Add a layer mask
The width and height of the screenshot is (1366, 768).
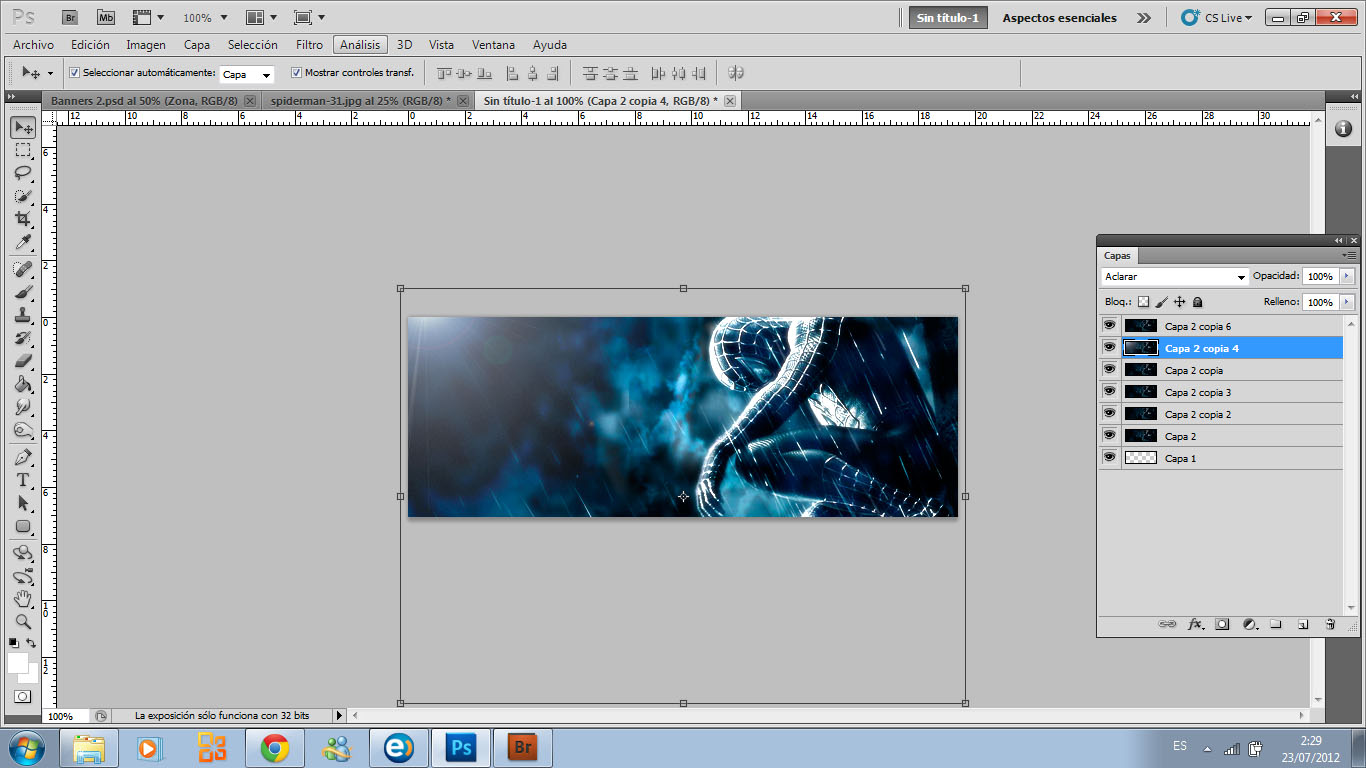(1222, 624)
